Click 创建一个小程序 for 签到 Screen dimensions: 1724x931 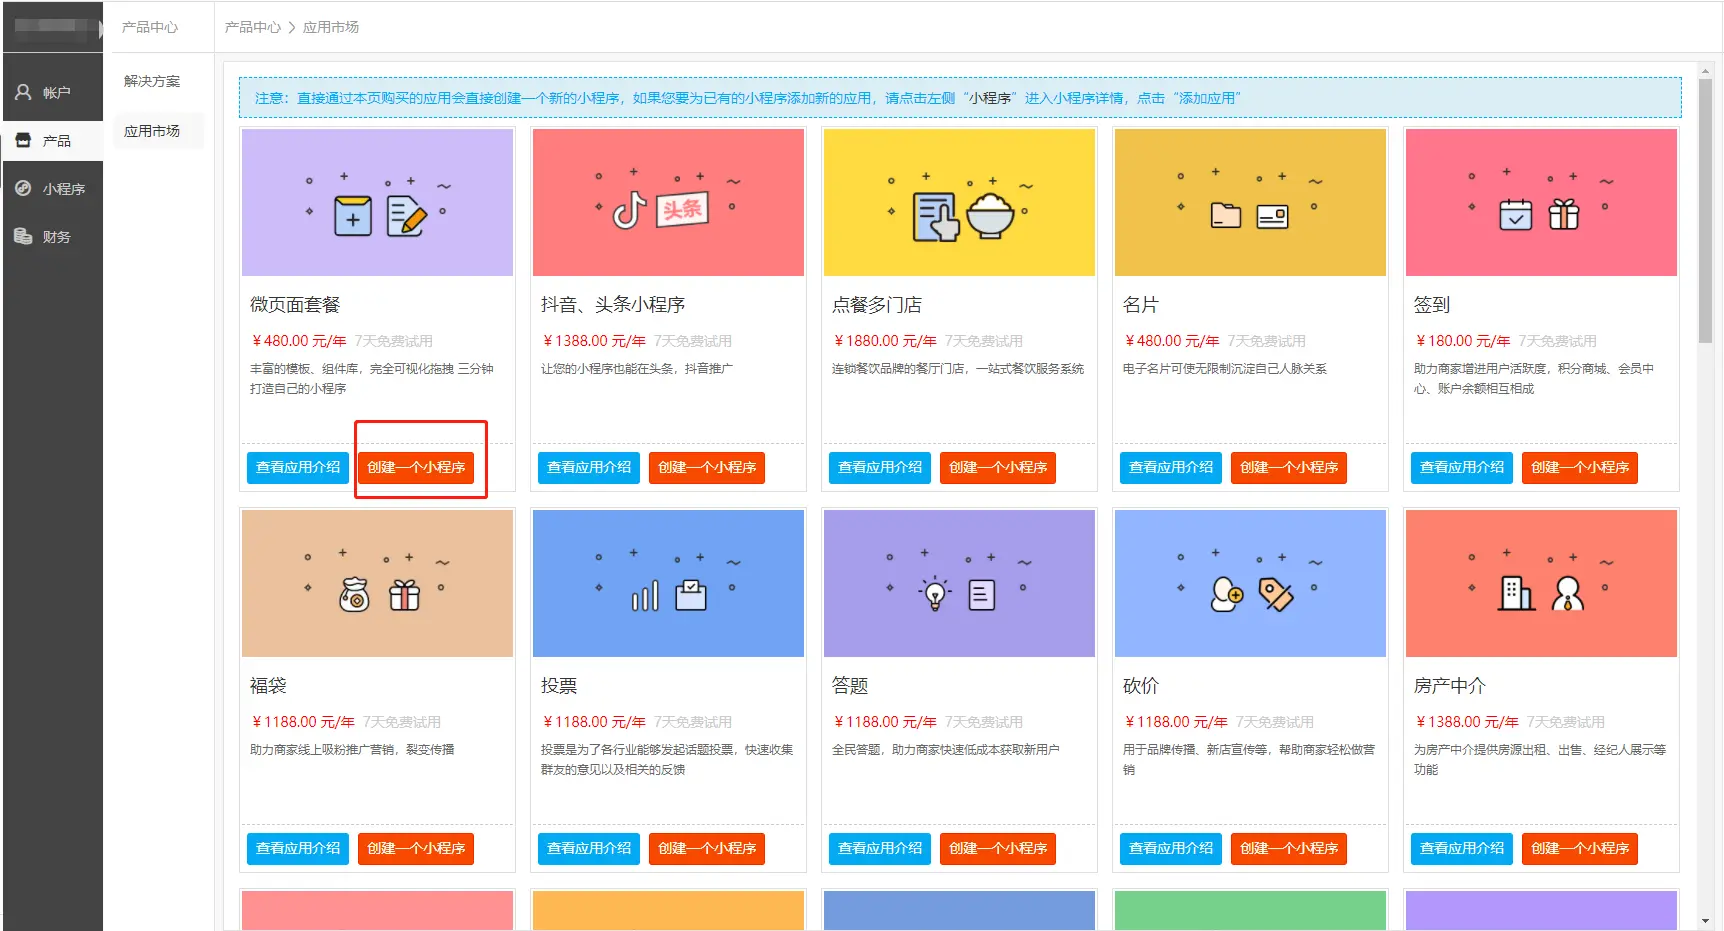tap(1580, 468)
